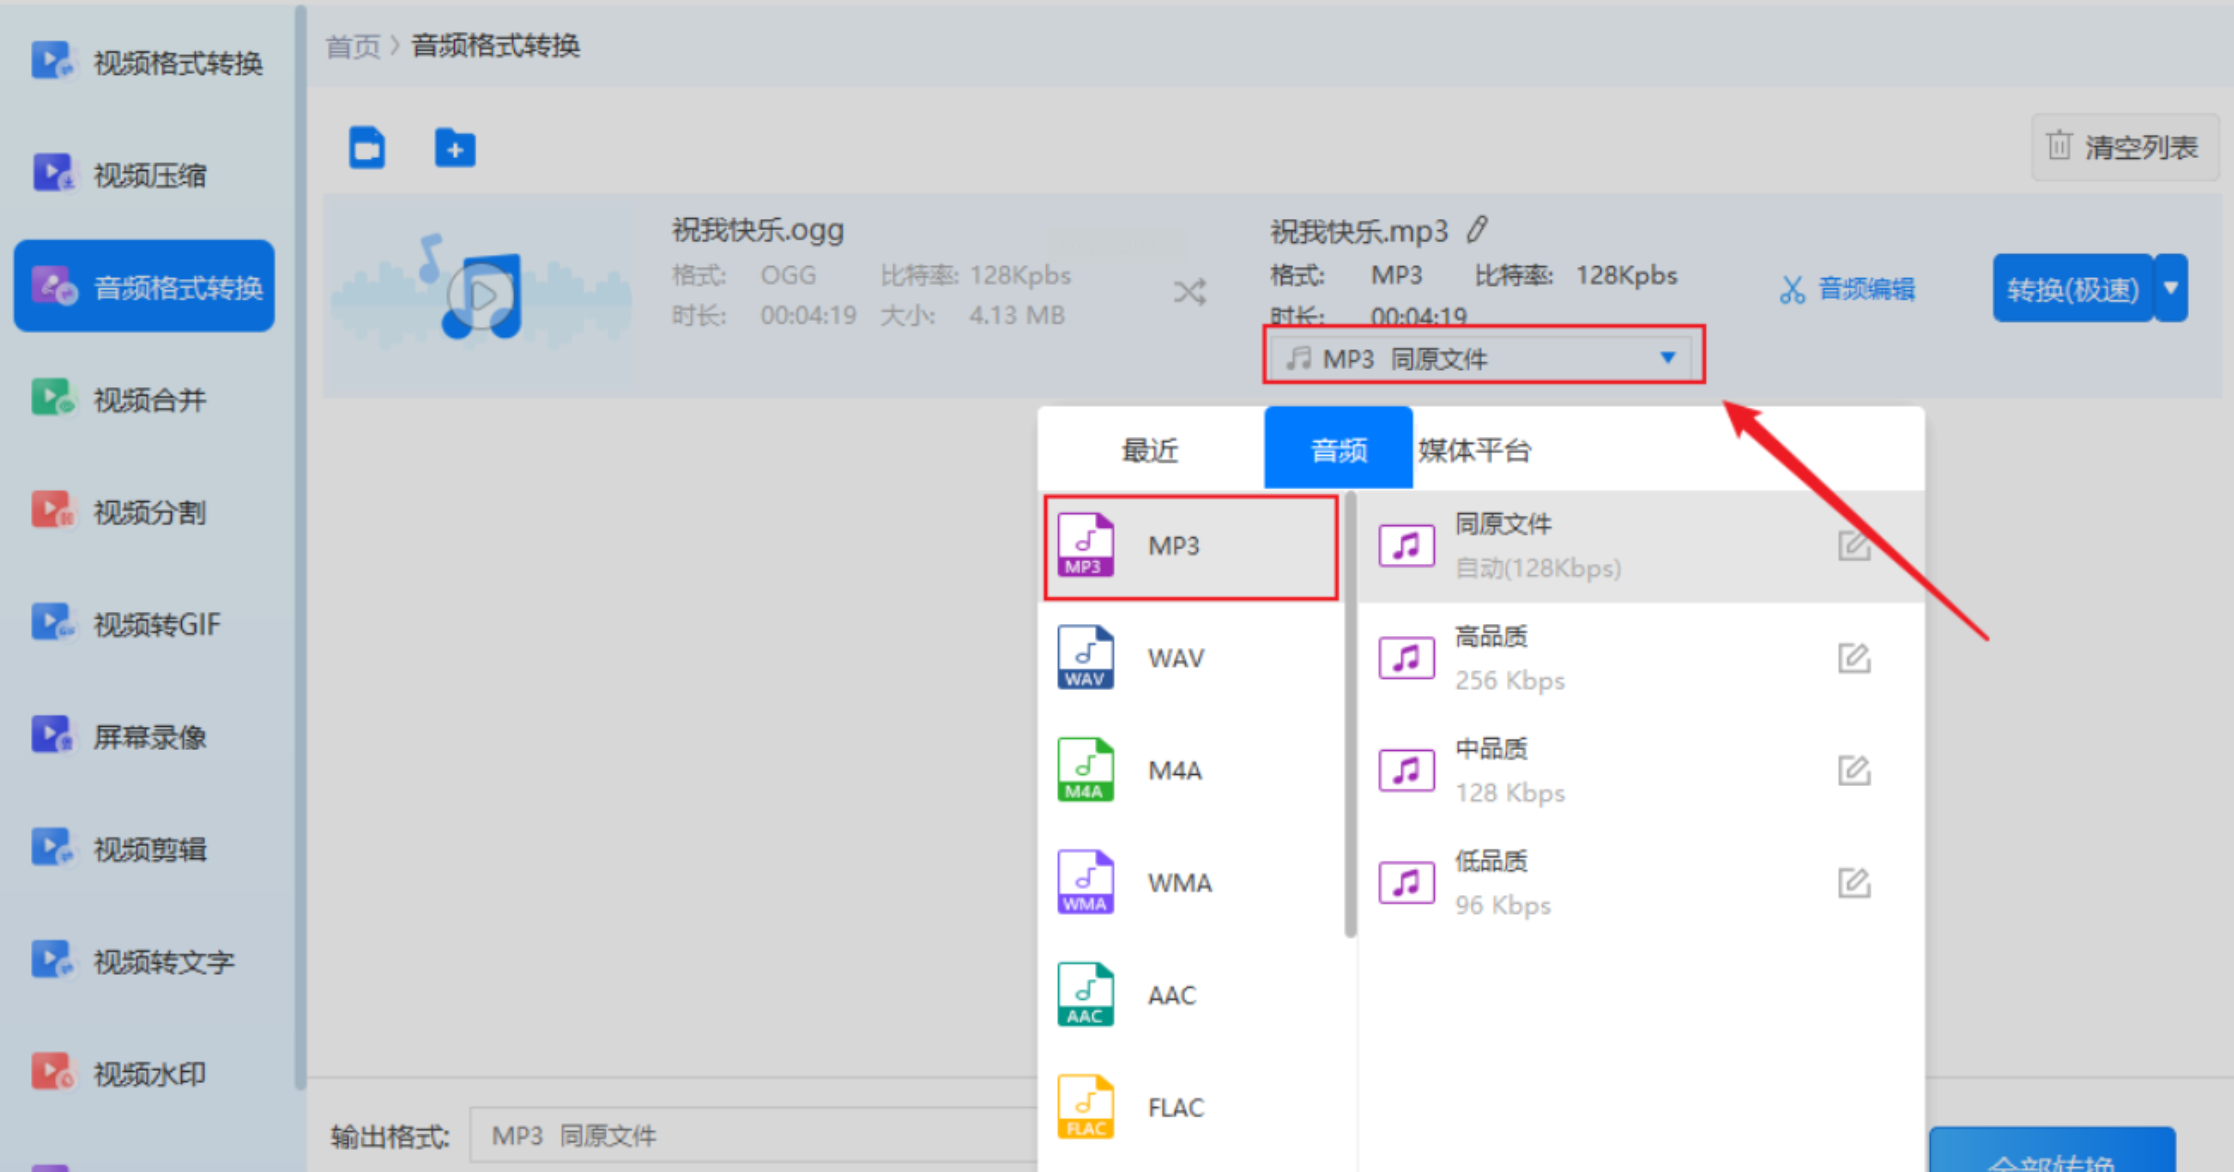Click the 清空列表 button

point(2123,148)
